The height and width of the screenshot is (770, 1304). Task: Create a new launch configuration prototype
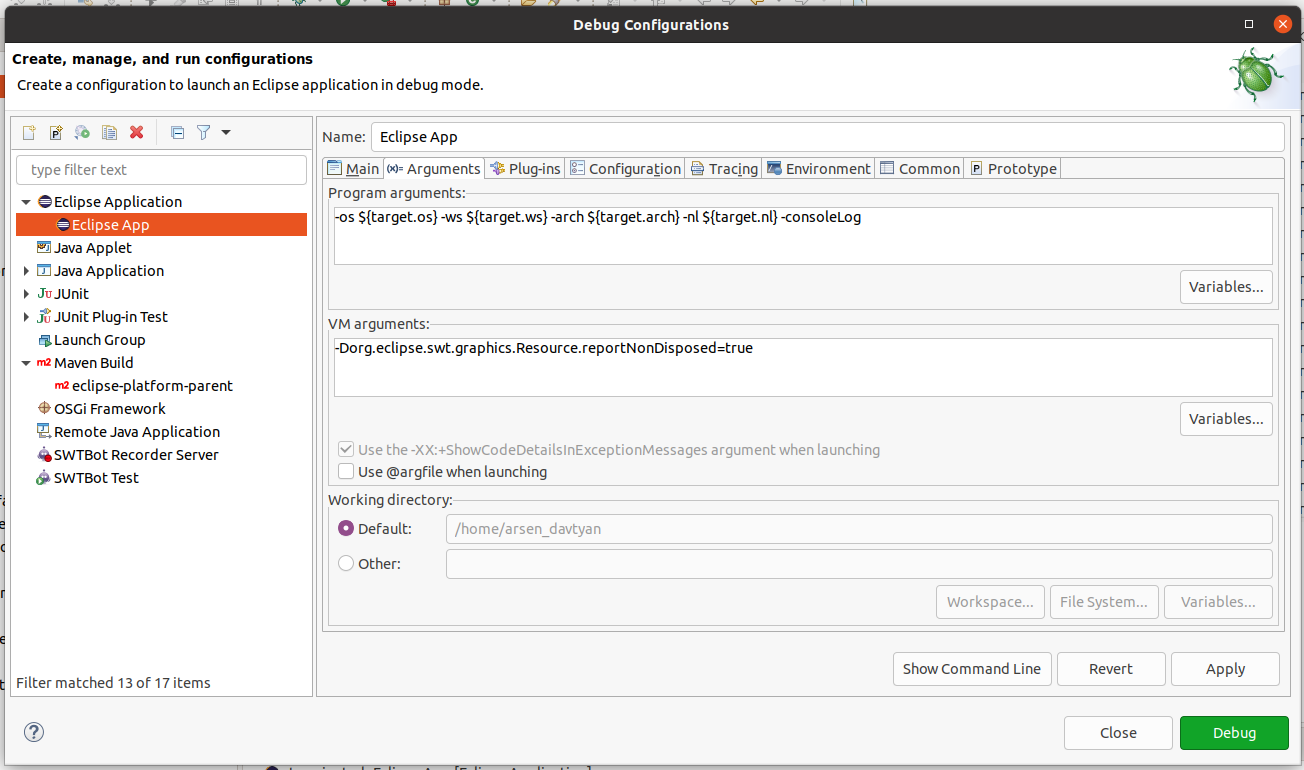coord(56,132)
